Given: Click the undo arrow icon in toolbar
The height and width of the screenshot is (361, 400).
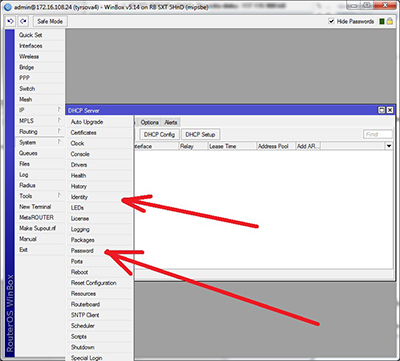Looking at the screenshot, I should (11, 21).
